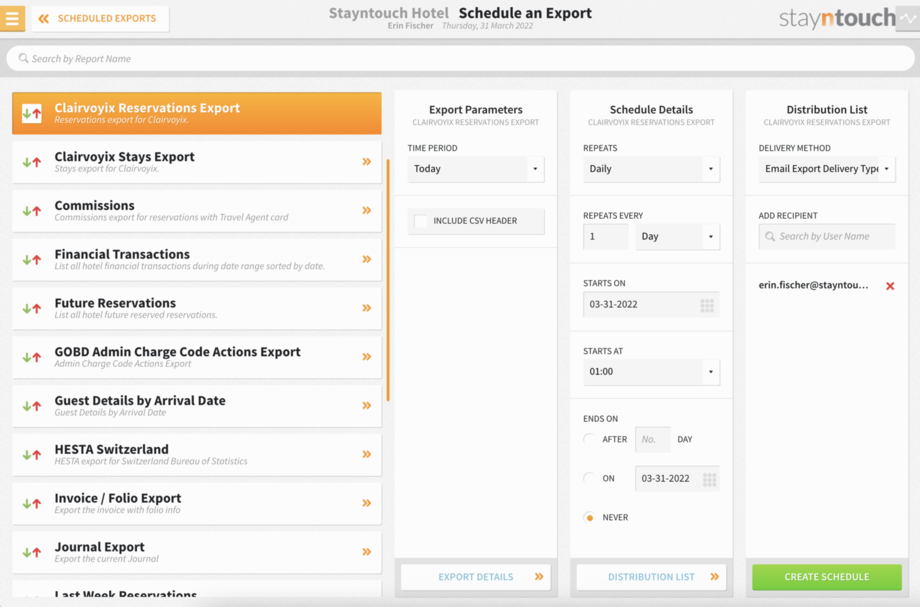The height and width of the screenshot is (607, 920).
Task: Open the Ends On calendar icon
Action: point(709,479)
